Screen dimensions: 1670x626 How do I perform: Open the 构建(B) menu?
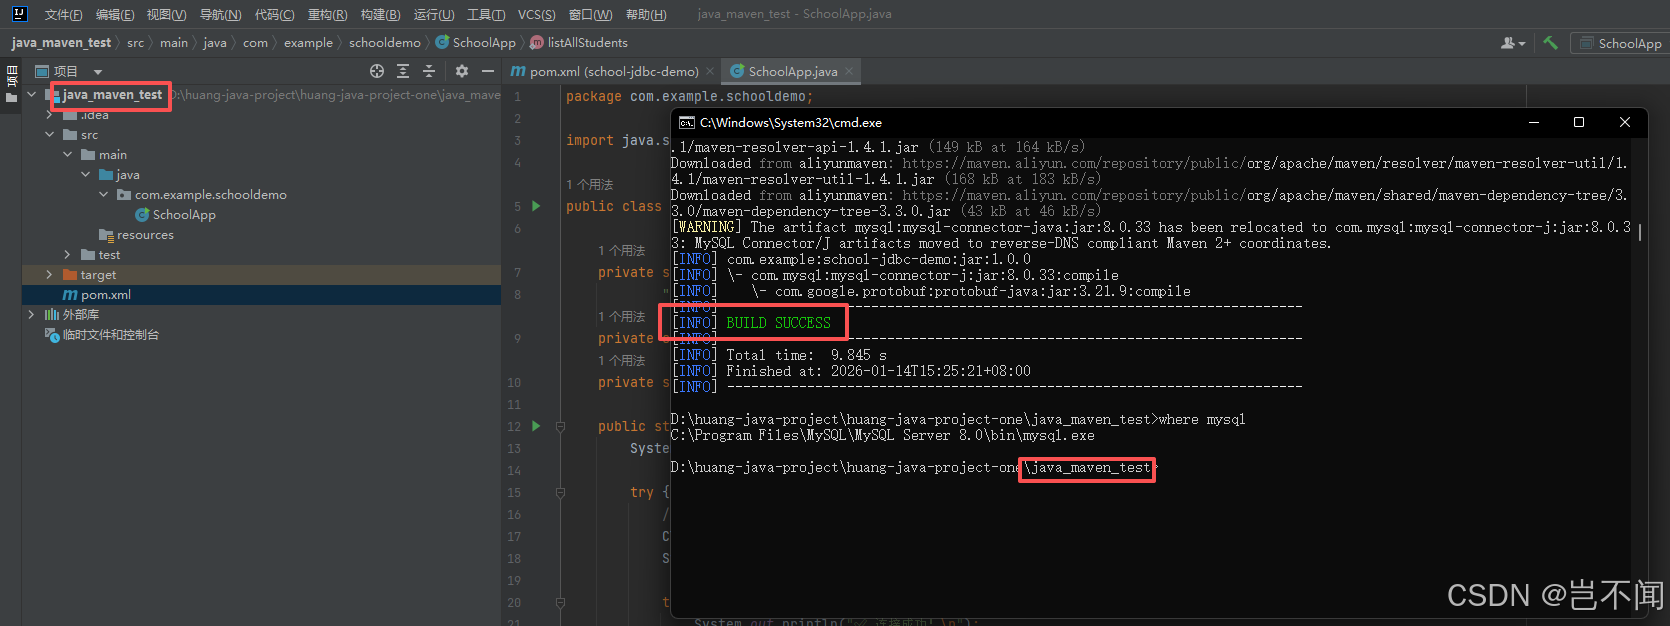click(380, 14)
